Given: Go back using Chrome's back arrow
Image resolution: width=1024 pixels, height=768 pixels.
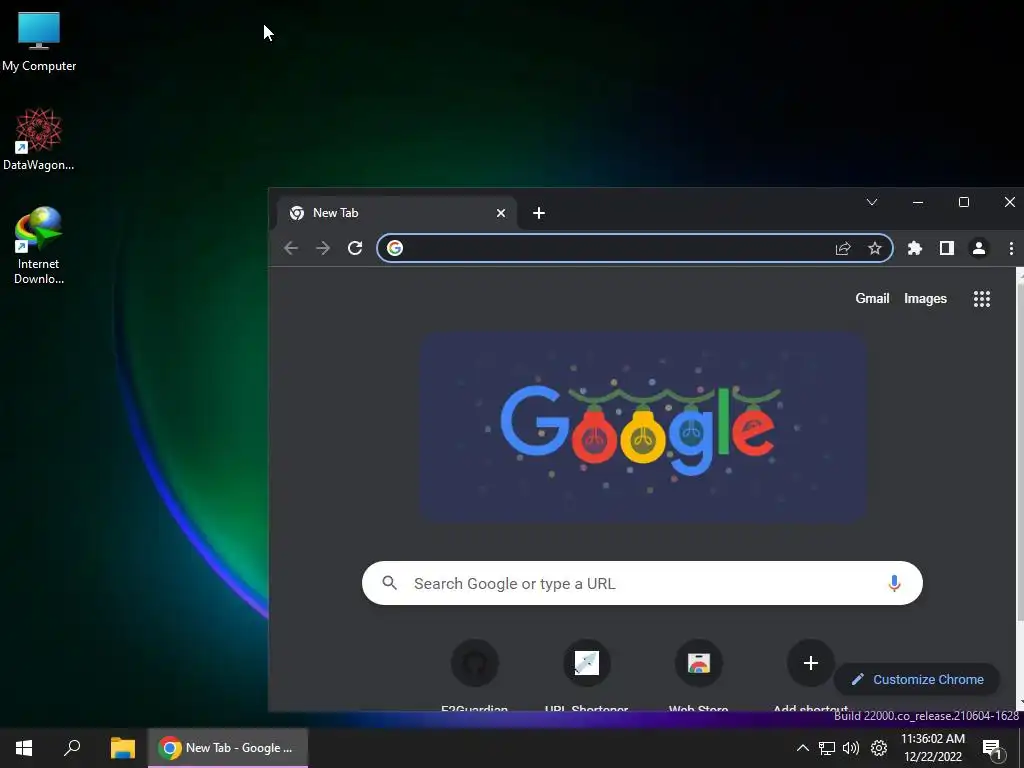Looking at the screenshot, I should point(291,248).
